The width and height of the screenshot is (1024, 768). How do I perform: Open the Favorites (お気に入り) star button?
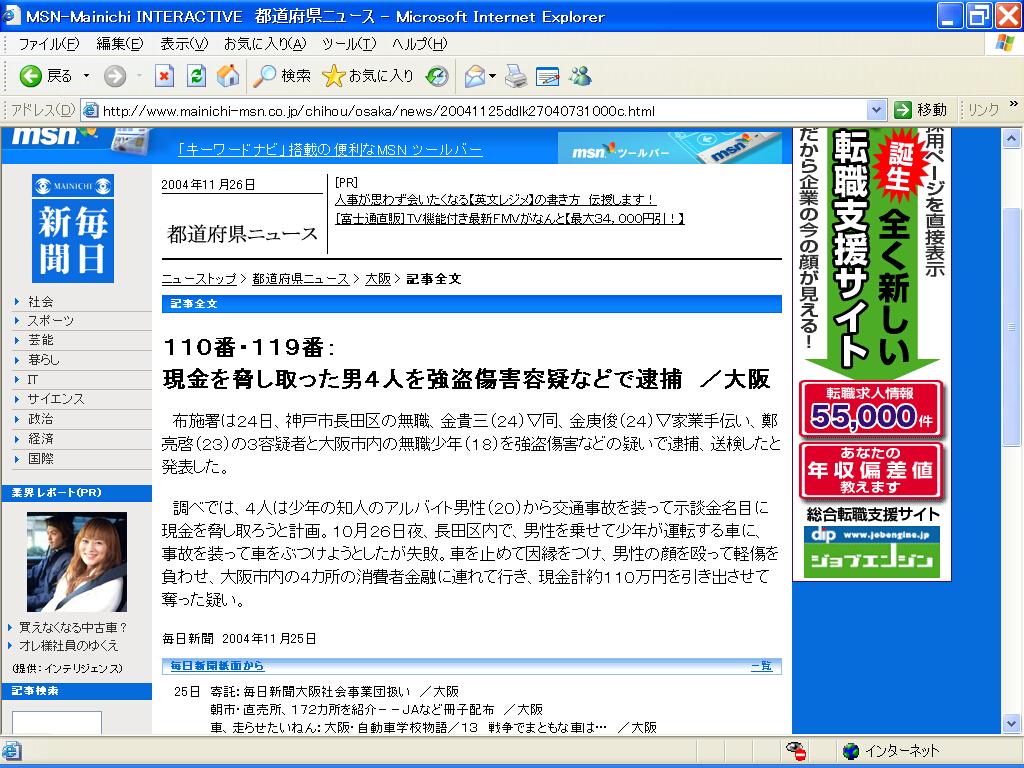point(368,76)
